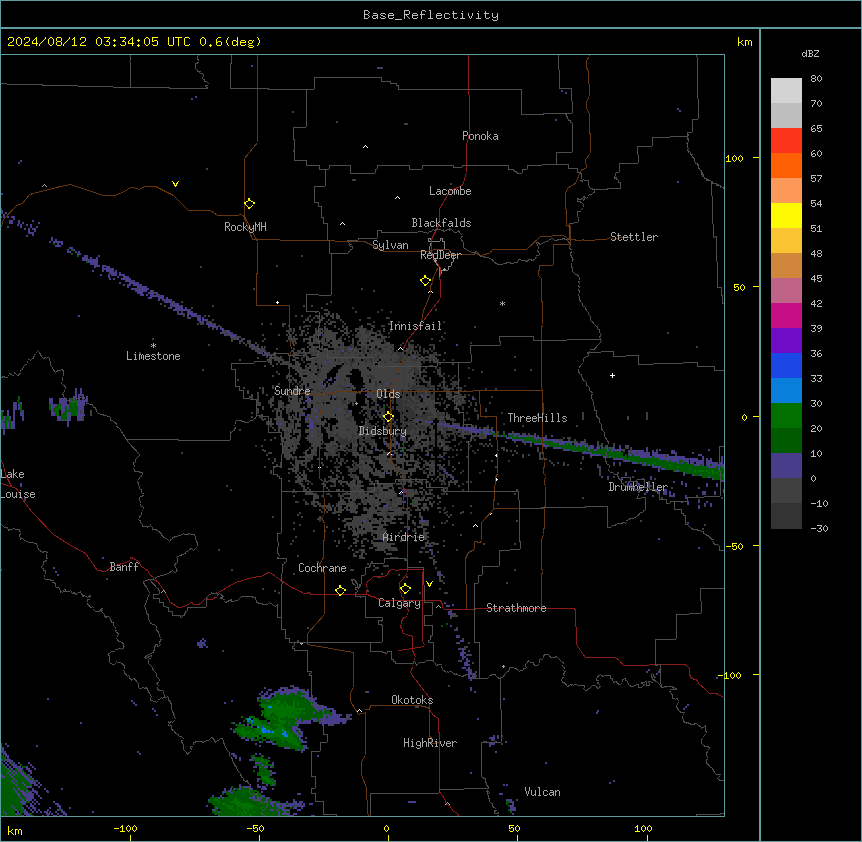
Task: Click the km unit label at top right
Action: pos(744,42)
